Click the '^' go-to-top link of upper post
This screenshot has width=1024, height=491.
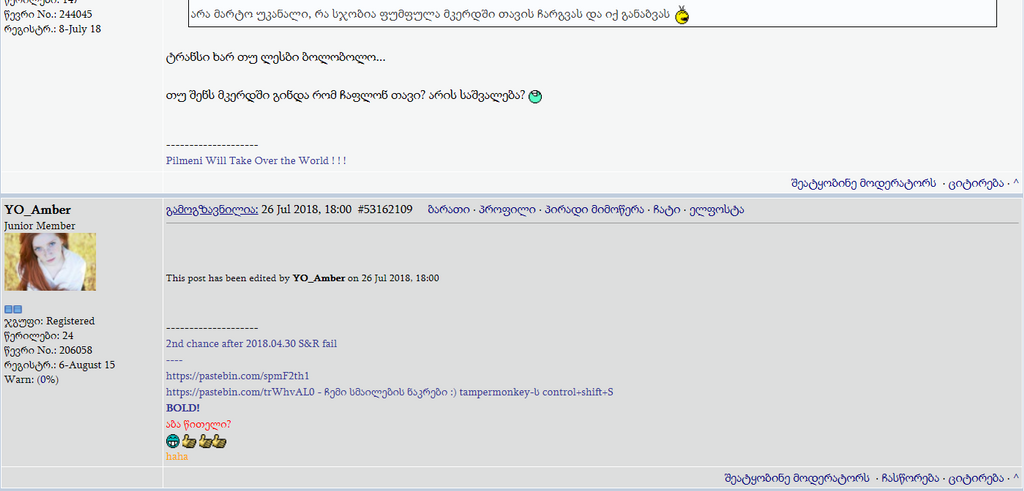(1016, 183)
